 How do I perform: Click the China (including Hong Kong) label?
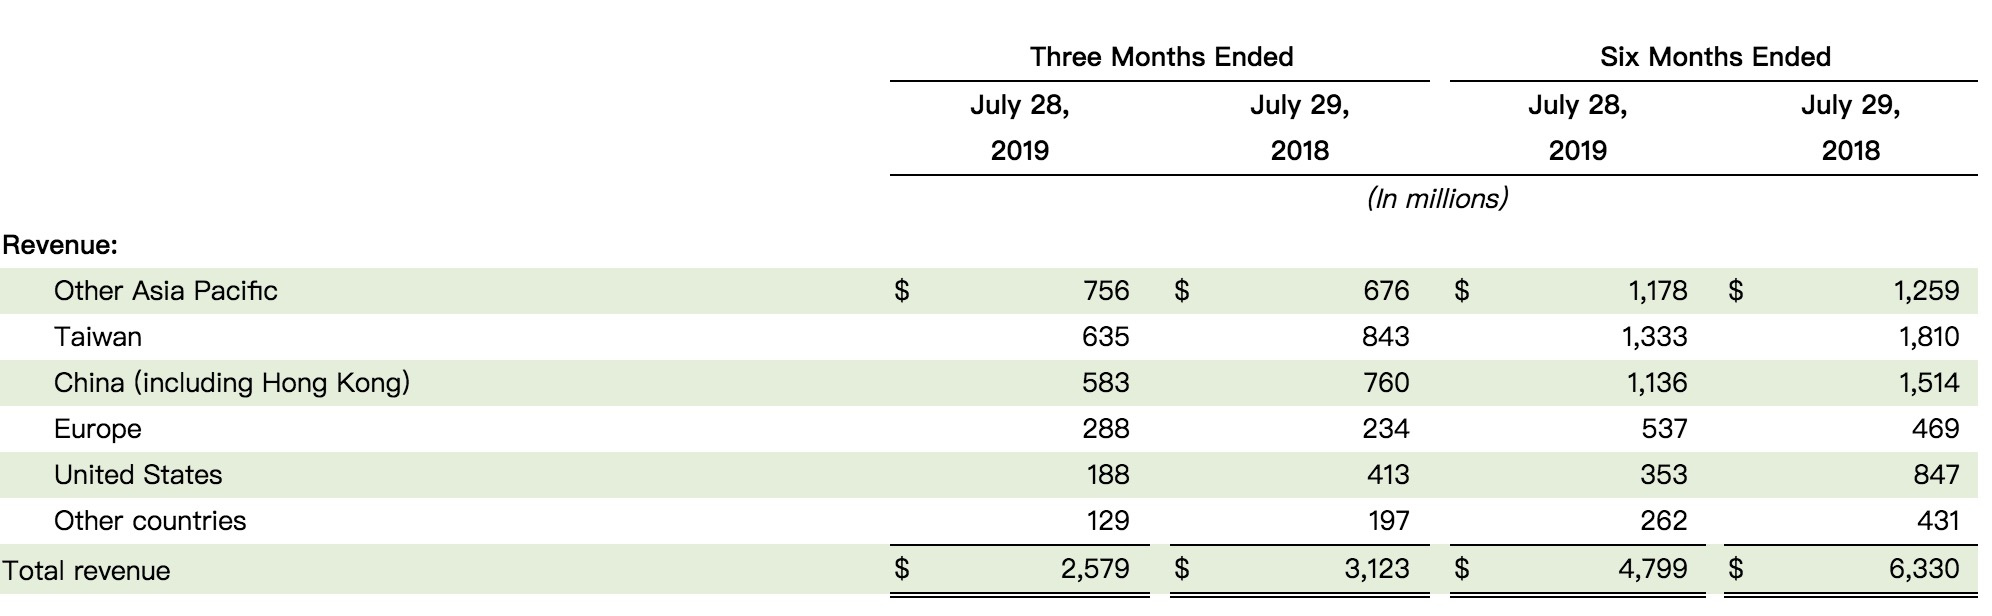(232, 383)
